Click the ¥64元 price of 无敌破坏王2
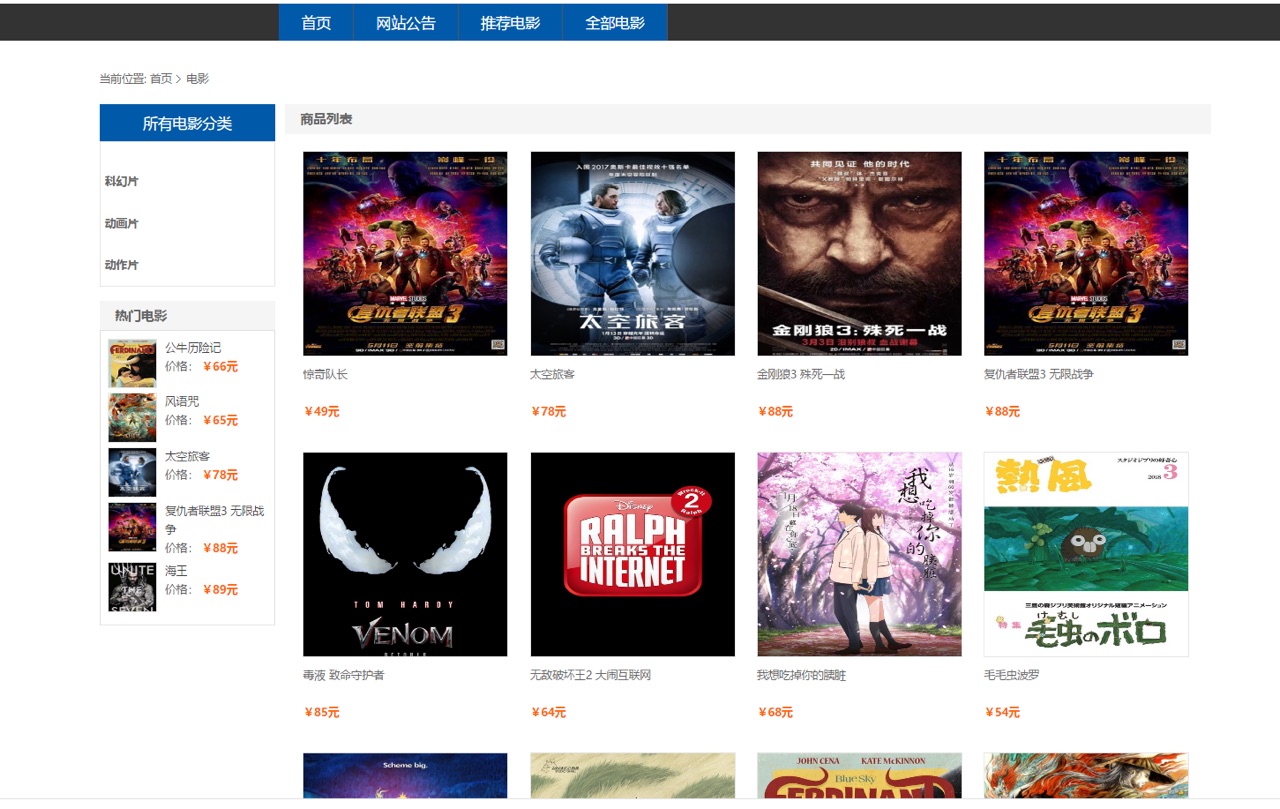 [549, 712]
